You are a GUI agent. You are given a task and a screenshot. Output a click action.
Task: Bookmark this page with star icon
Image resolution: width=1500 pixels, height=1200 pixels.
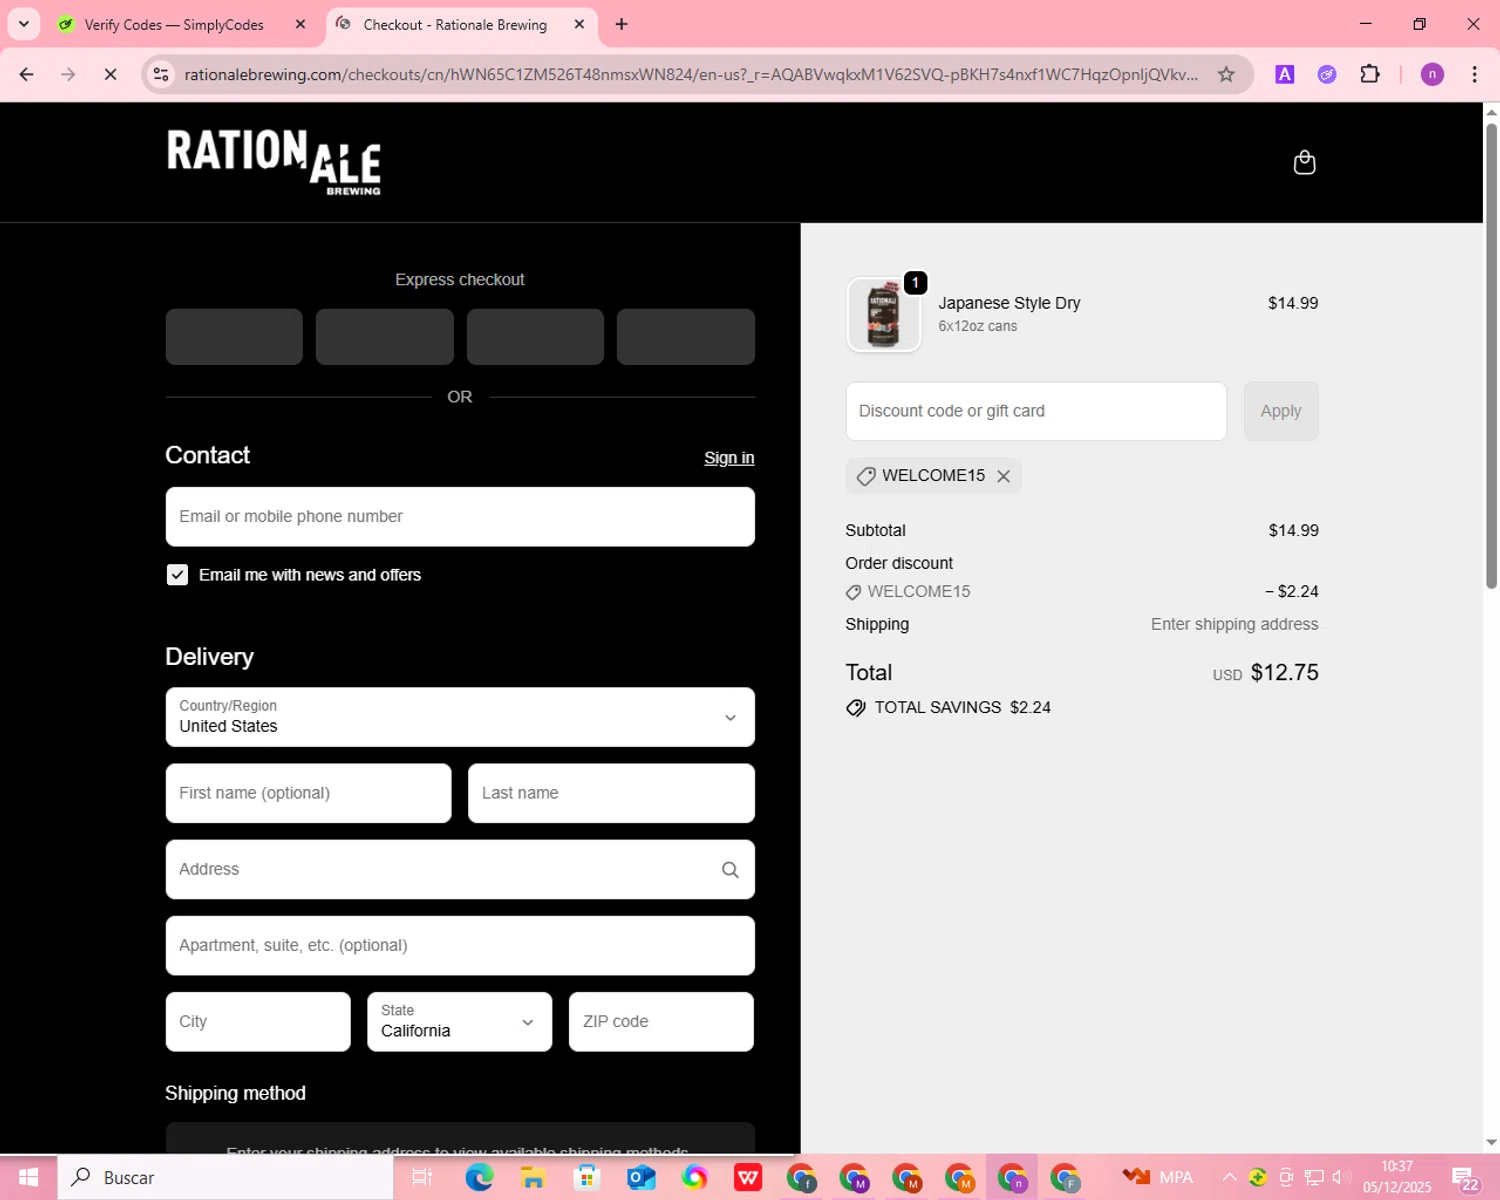1226,74
